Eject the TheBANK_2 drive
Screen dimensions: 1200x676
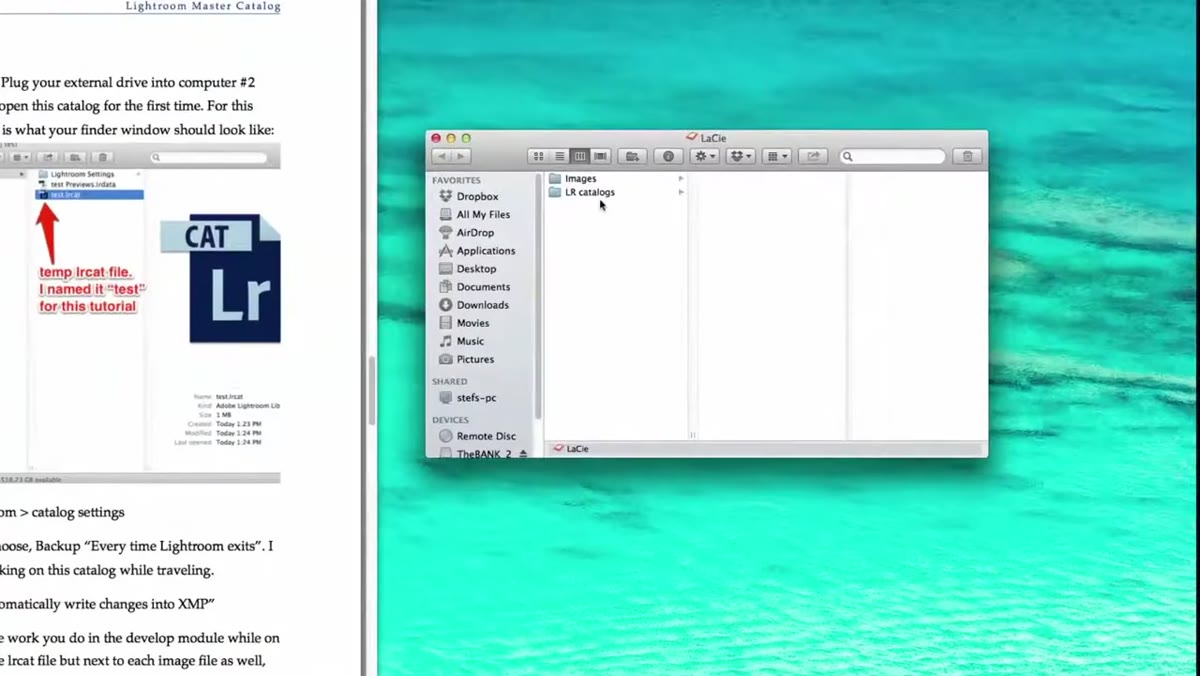point(523,453)
